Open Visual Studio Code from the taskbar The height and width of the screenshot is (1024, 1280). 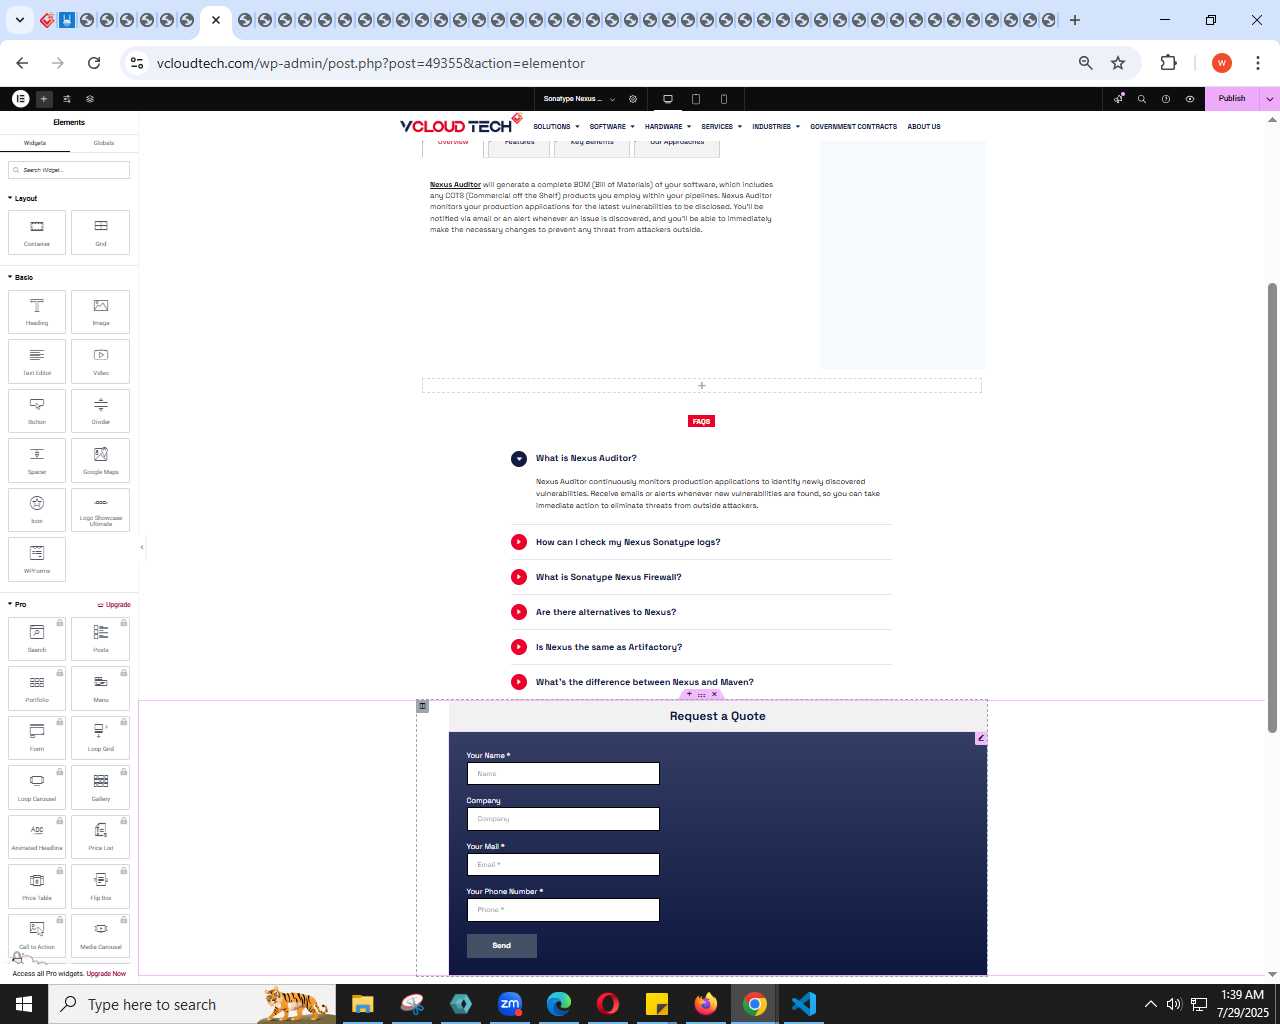click(x=804, y=1004)
